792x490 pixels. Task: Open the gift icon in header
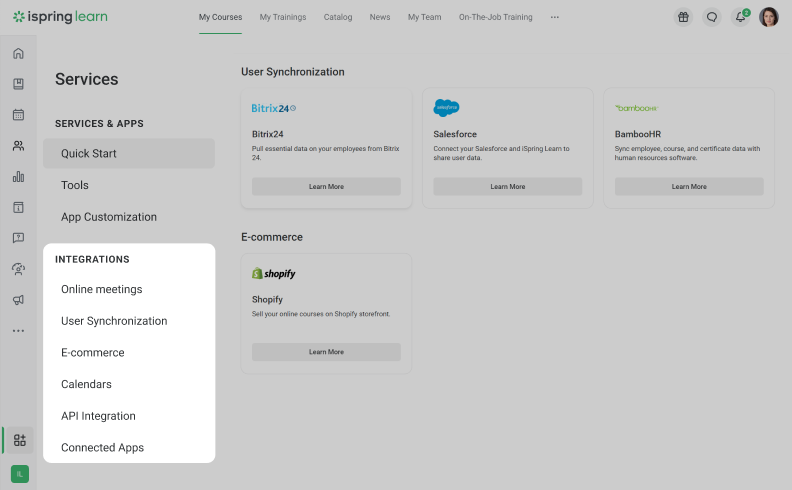tap(683, 17)
